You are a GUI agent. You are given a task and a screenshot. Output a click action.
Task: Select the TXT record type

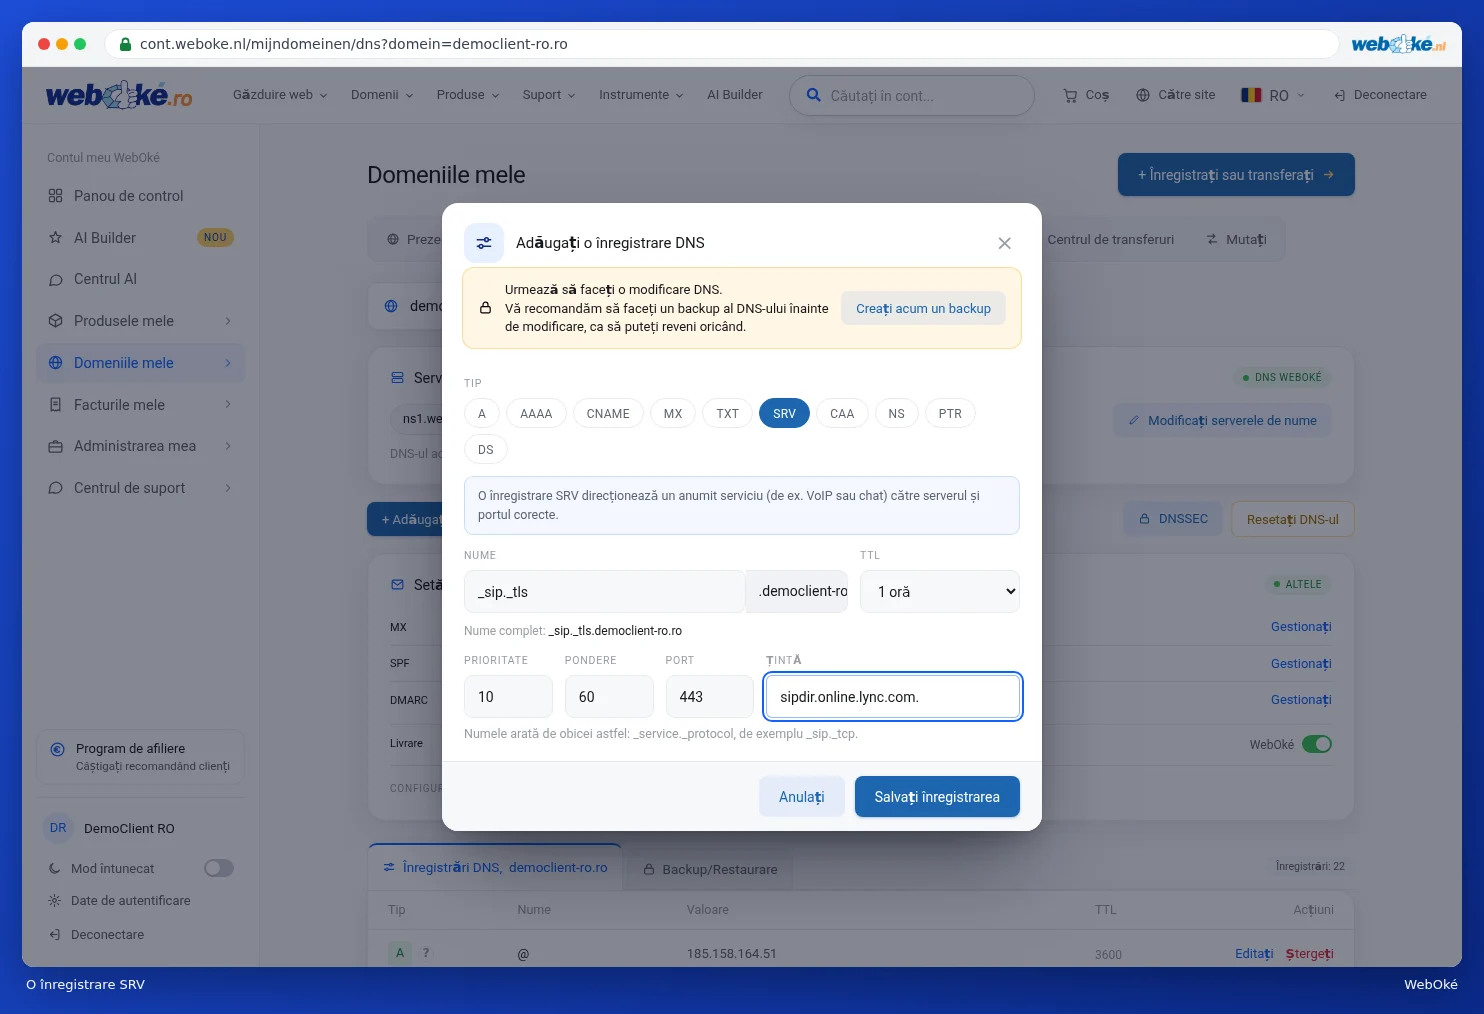tap(727, 414)
